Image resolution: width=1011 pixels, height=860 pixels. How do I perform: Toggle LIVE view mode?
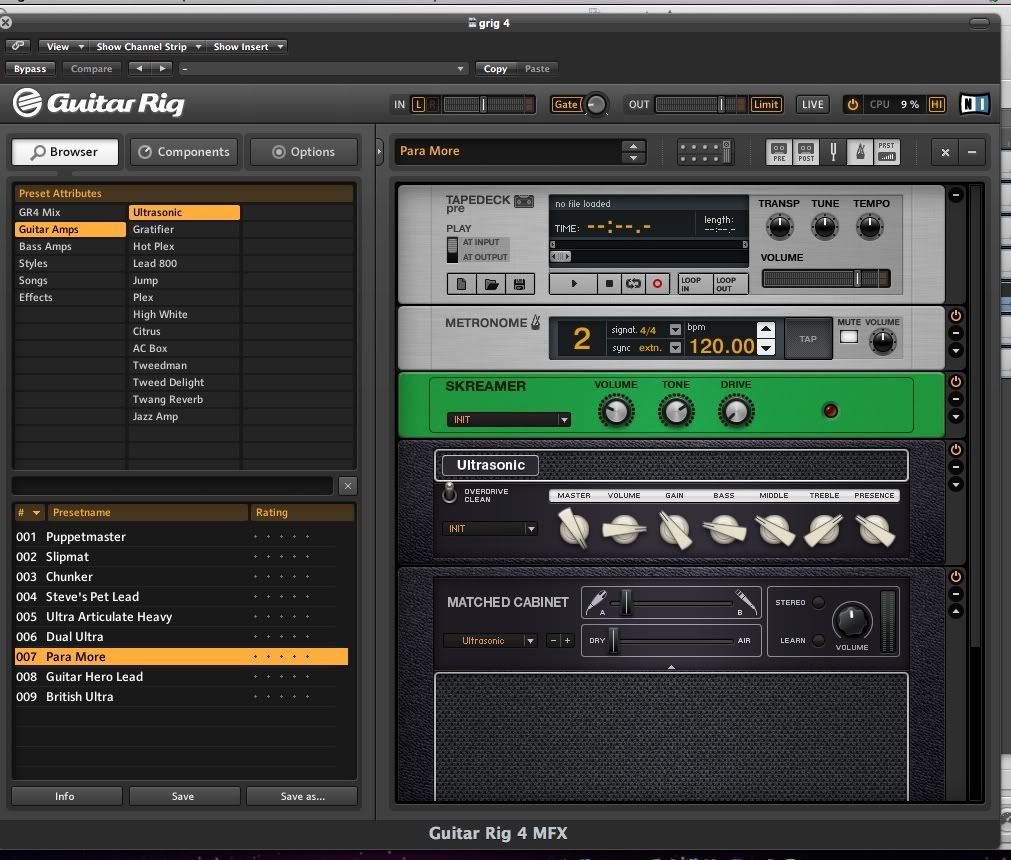(x=812, y=104)
